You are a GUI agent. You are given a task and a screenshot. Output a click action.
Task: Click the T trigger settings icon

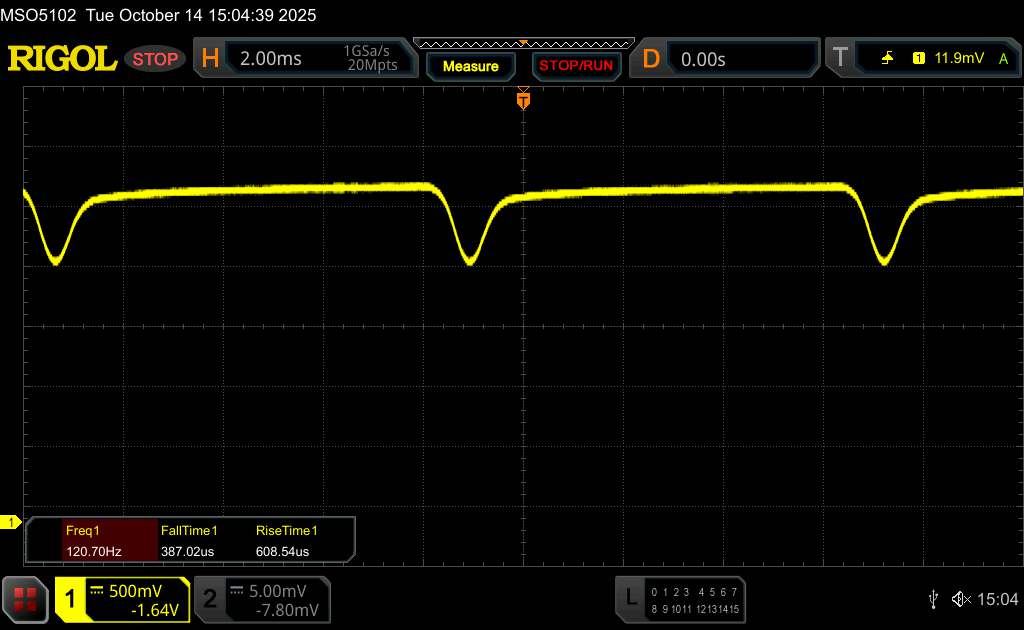pyautogui.click(x=837, y=59)
